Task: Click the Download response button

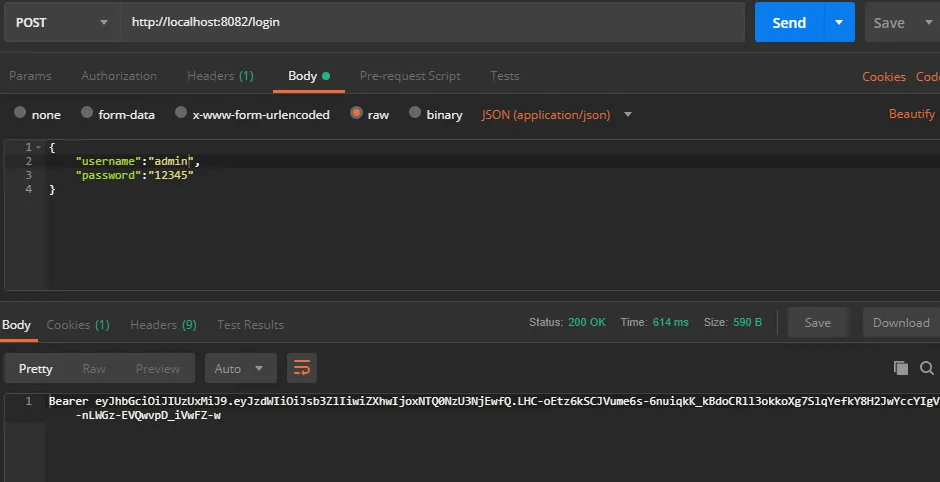Action: click(900, 323)
